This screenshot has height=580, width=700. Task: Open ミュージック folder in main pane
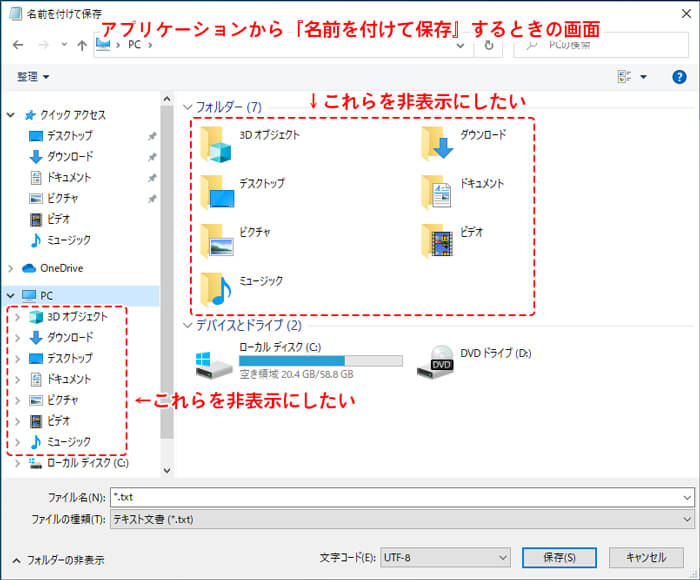[241, 290]
